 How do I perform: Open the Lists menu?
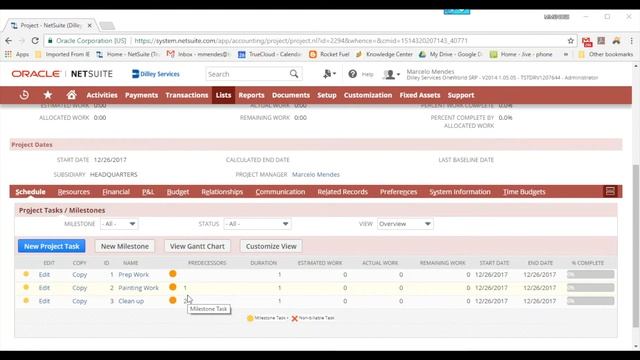[x=223, y=95]
